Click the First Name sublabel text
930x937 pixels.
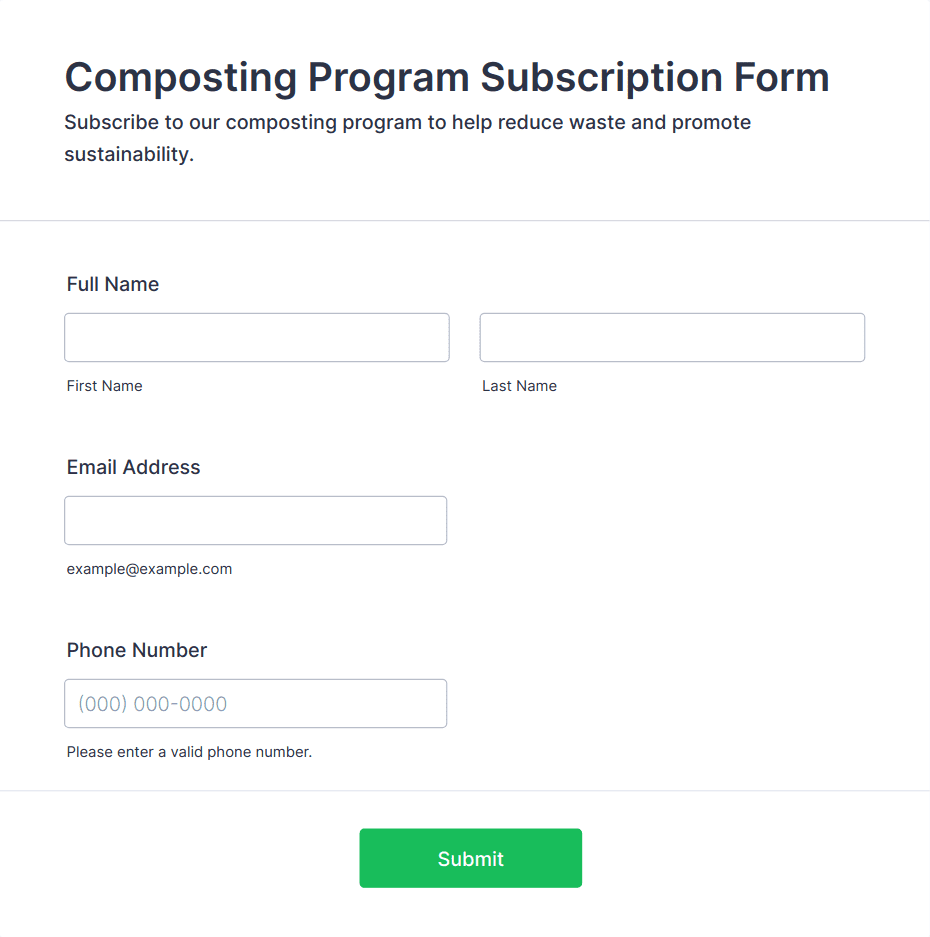coord(105,386)
